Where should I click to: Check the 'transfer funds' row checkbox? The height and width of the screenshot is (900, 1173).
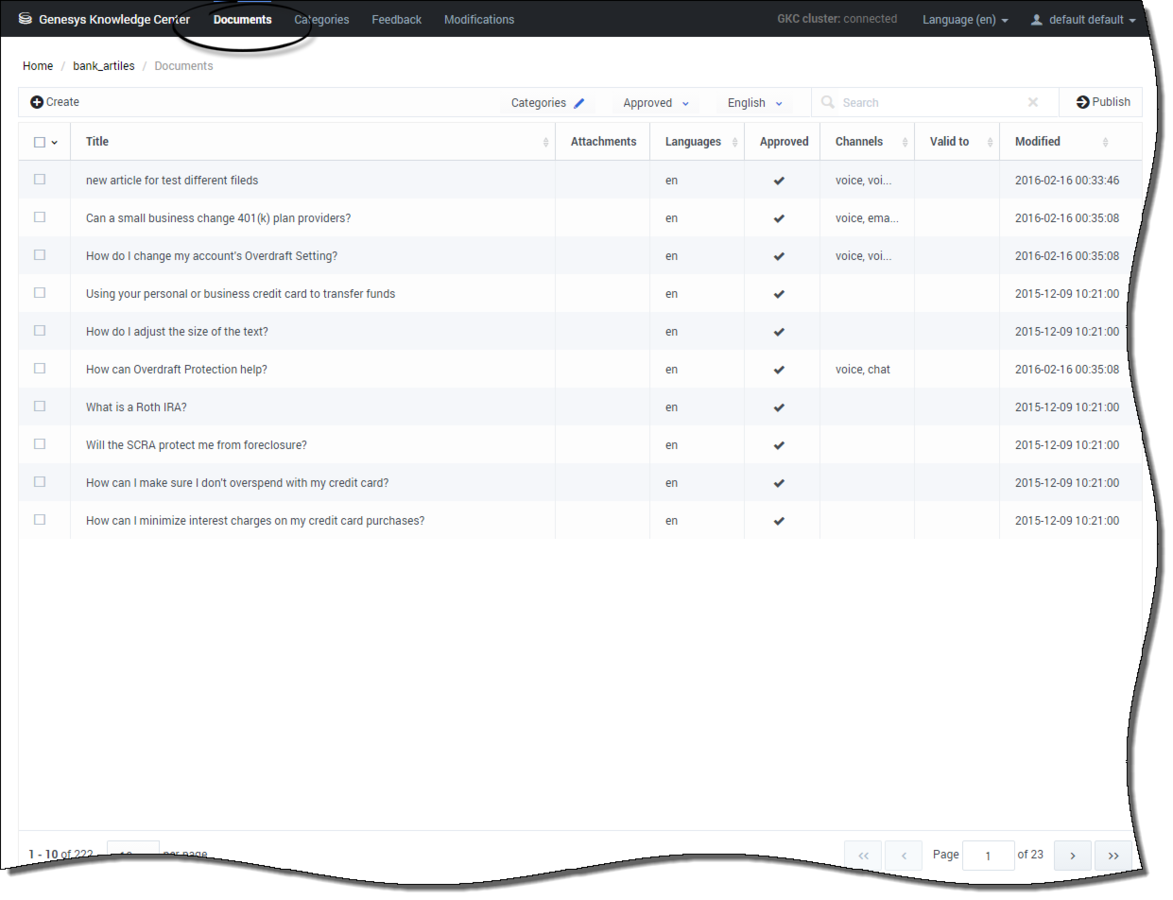pyautogui.click(x=40, y=293)
